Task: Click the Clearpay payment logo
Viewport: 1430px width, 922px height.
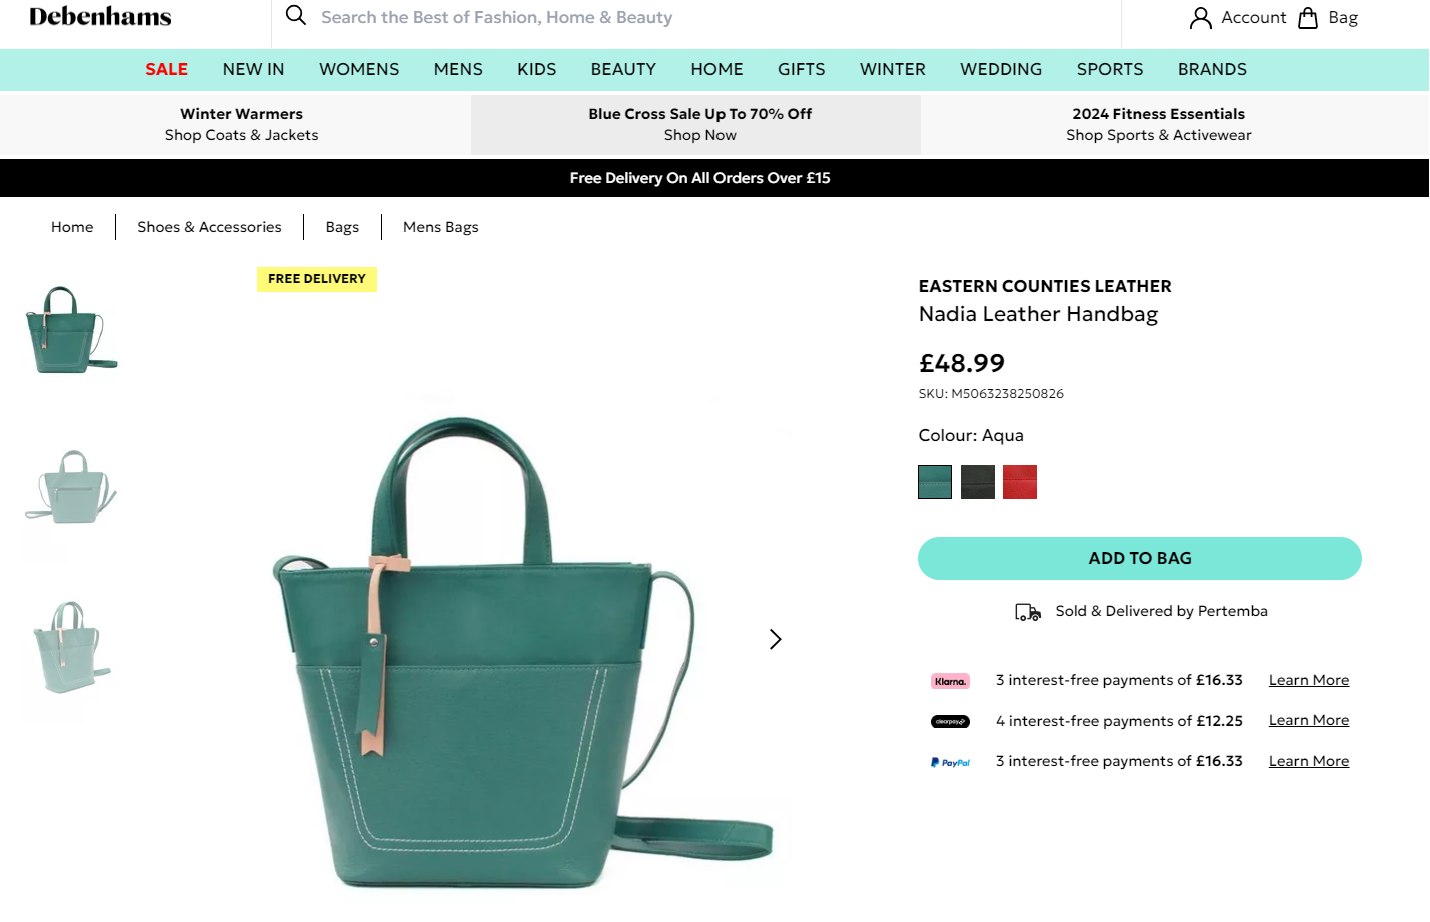Action: pyautogui.click(x=950, y=721)
